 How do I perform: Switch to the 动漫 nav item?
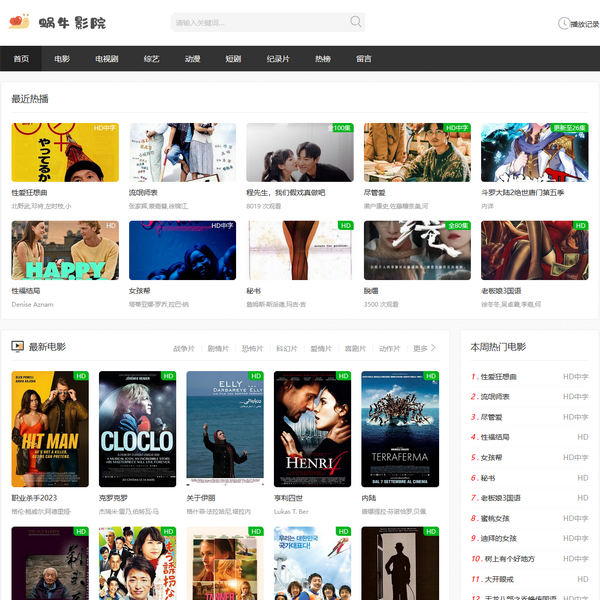192,59
